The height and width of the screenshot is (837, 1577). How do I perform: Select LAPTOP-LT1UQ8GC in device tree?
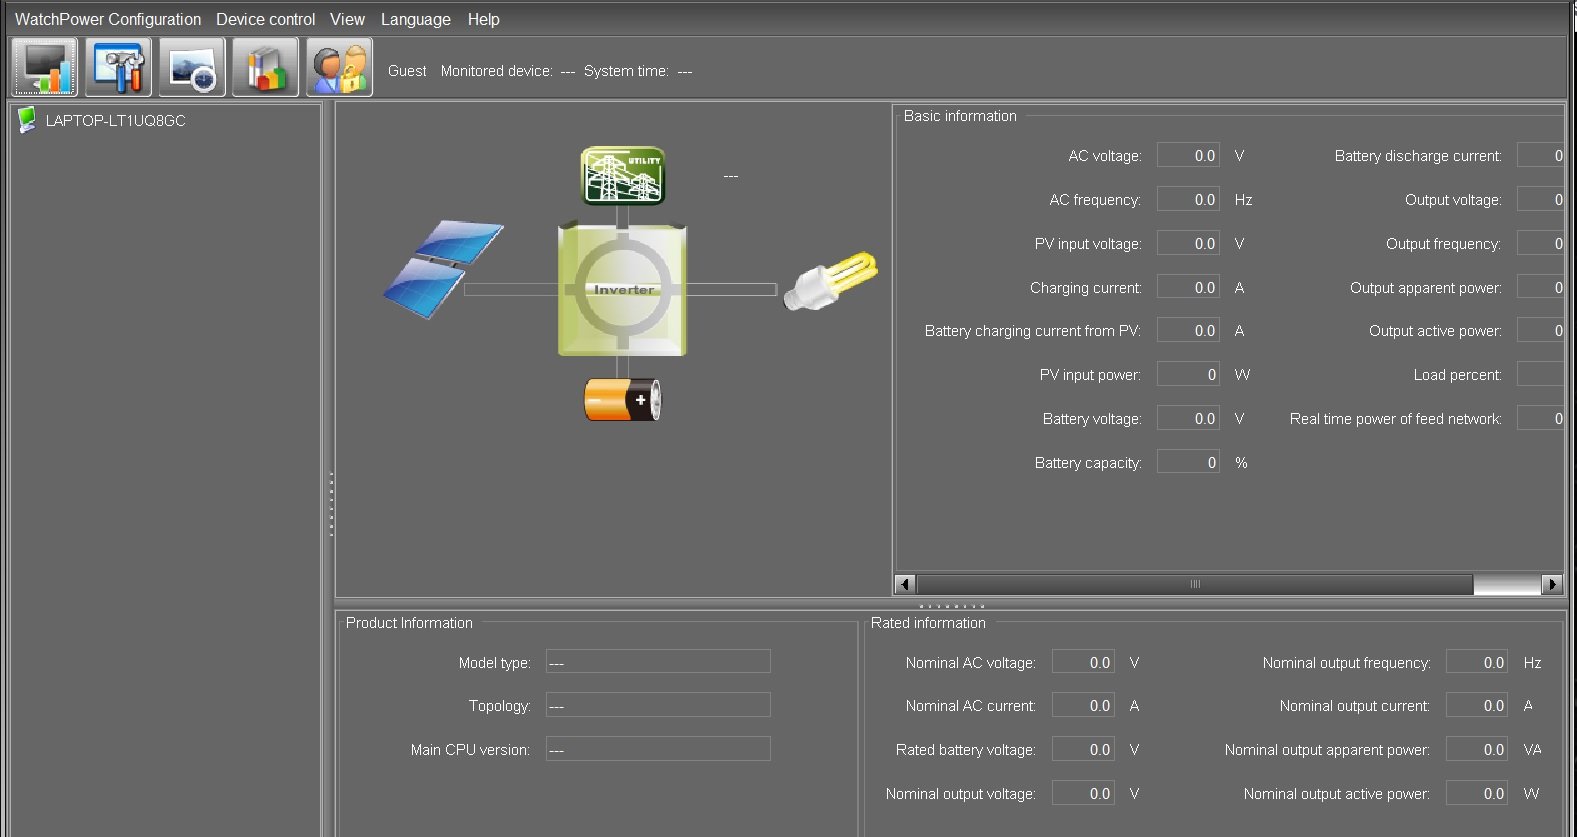click(115, 121)
